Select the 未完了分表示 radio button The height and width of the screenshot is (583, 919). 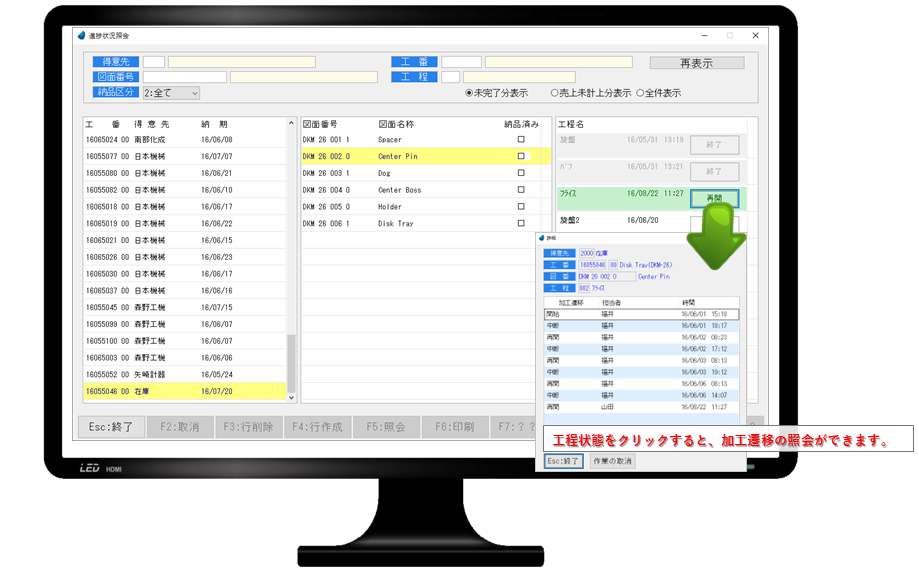(x=469, y=93)
